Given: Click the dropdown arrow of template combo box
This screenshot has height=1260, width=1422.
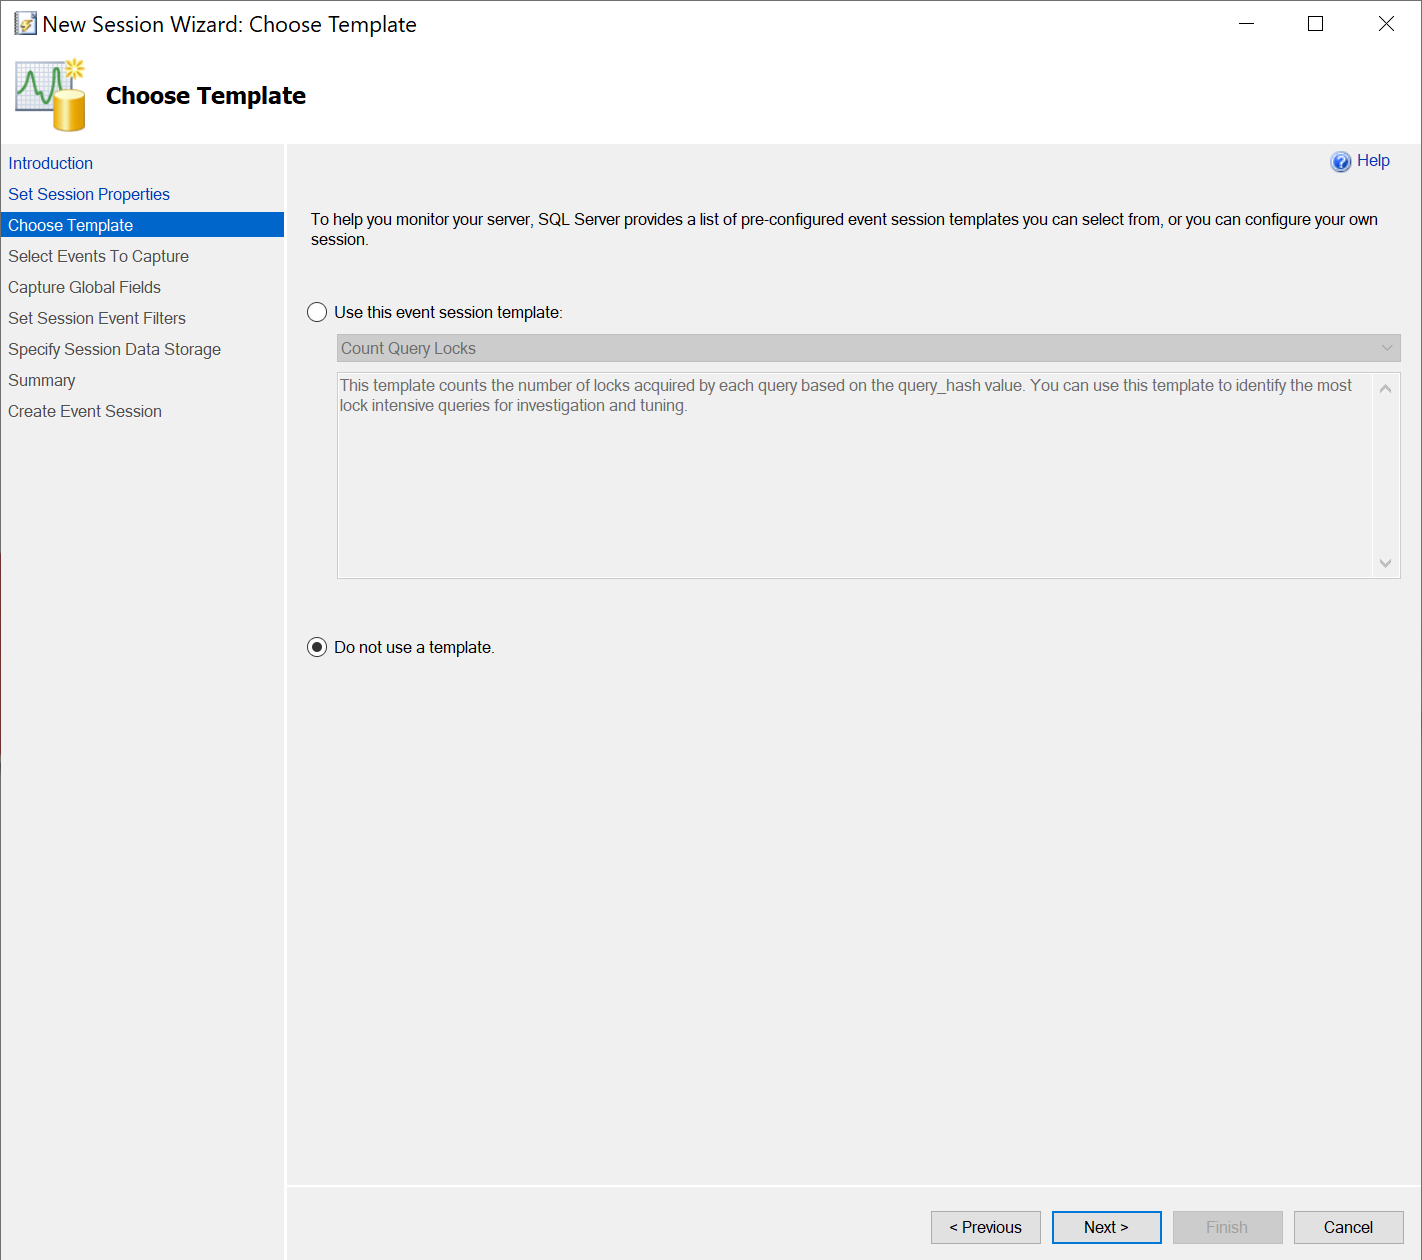Looking at the screenshot, I should (1387, 348).
